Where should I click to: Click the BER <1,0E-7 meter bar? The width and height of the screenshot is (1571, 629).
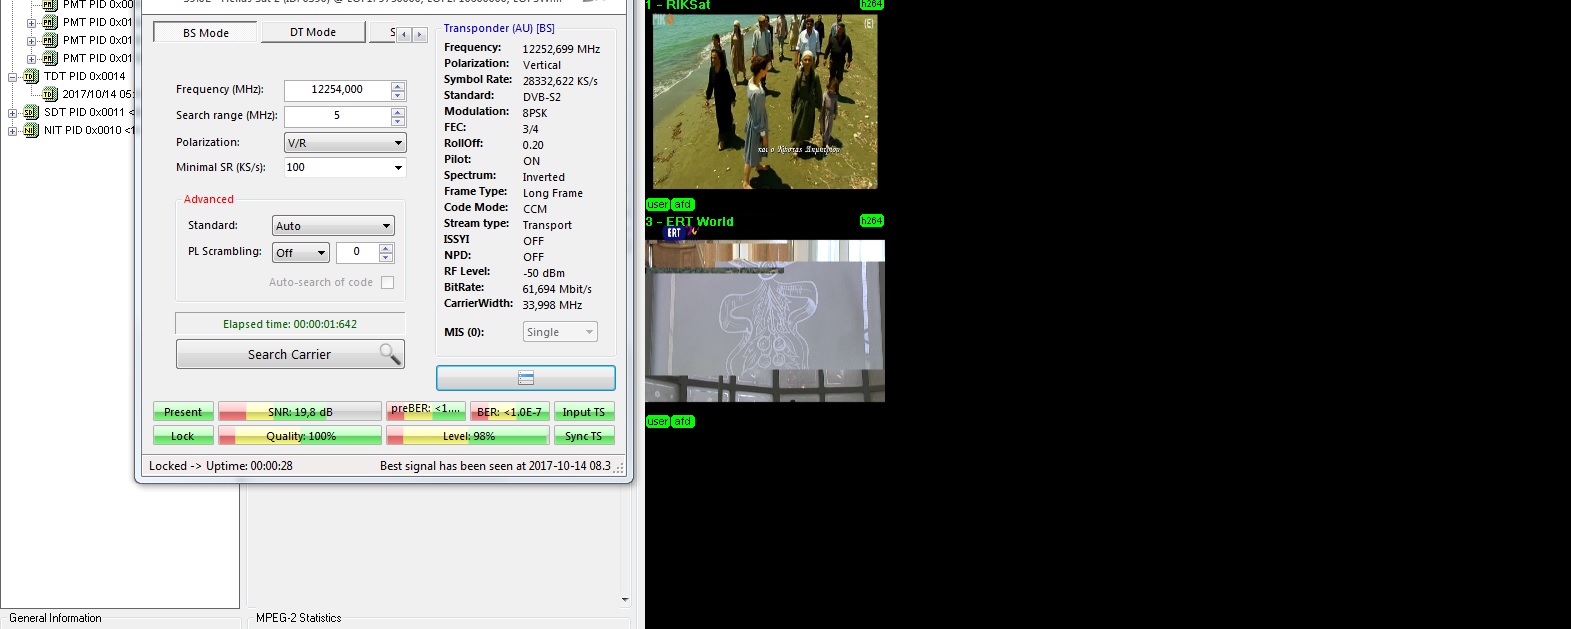point(510,412)
